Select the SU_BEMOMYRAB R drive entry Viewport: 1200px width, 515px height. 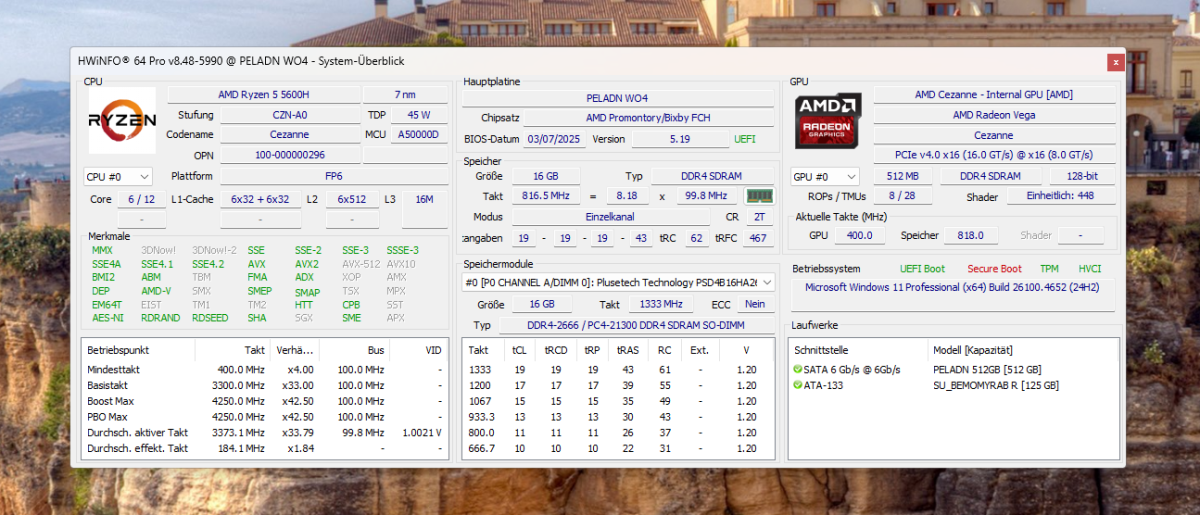click(x=952, y=385)
